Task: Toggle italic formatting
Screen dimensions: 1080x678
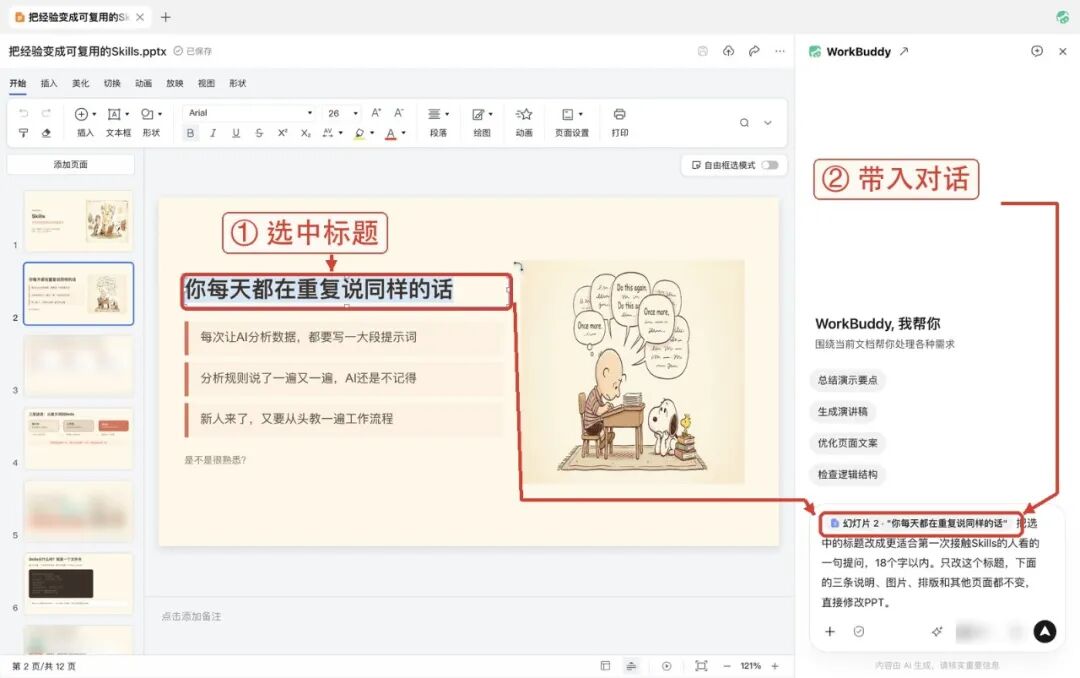Action: coord(213,133)
